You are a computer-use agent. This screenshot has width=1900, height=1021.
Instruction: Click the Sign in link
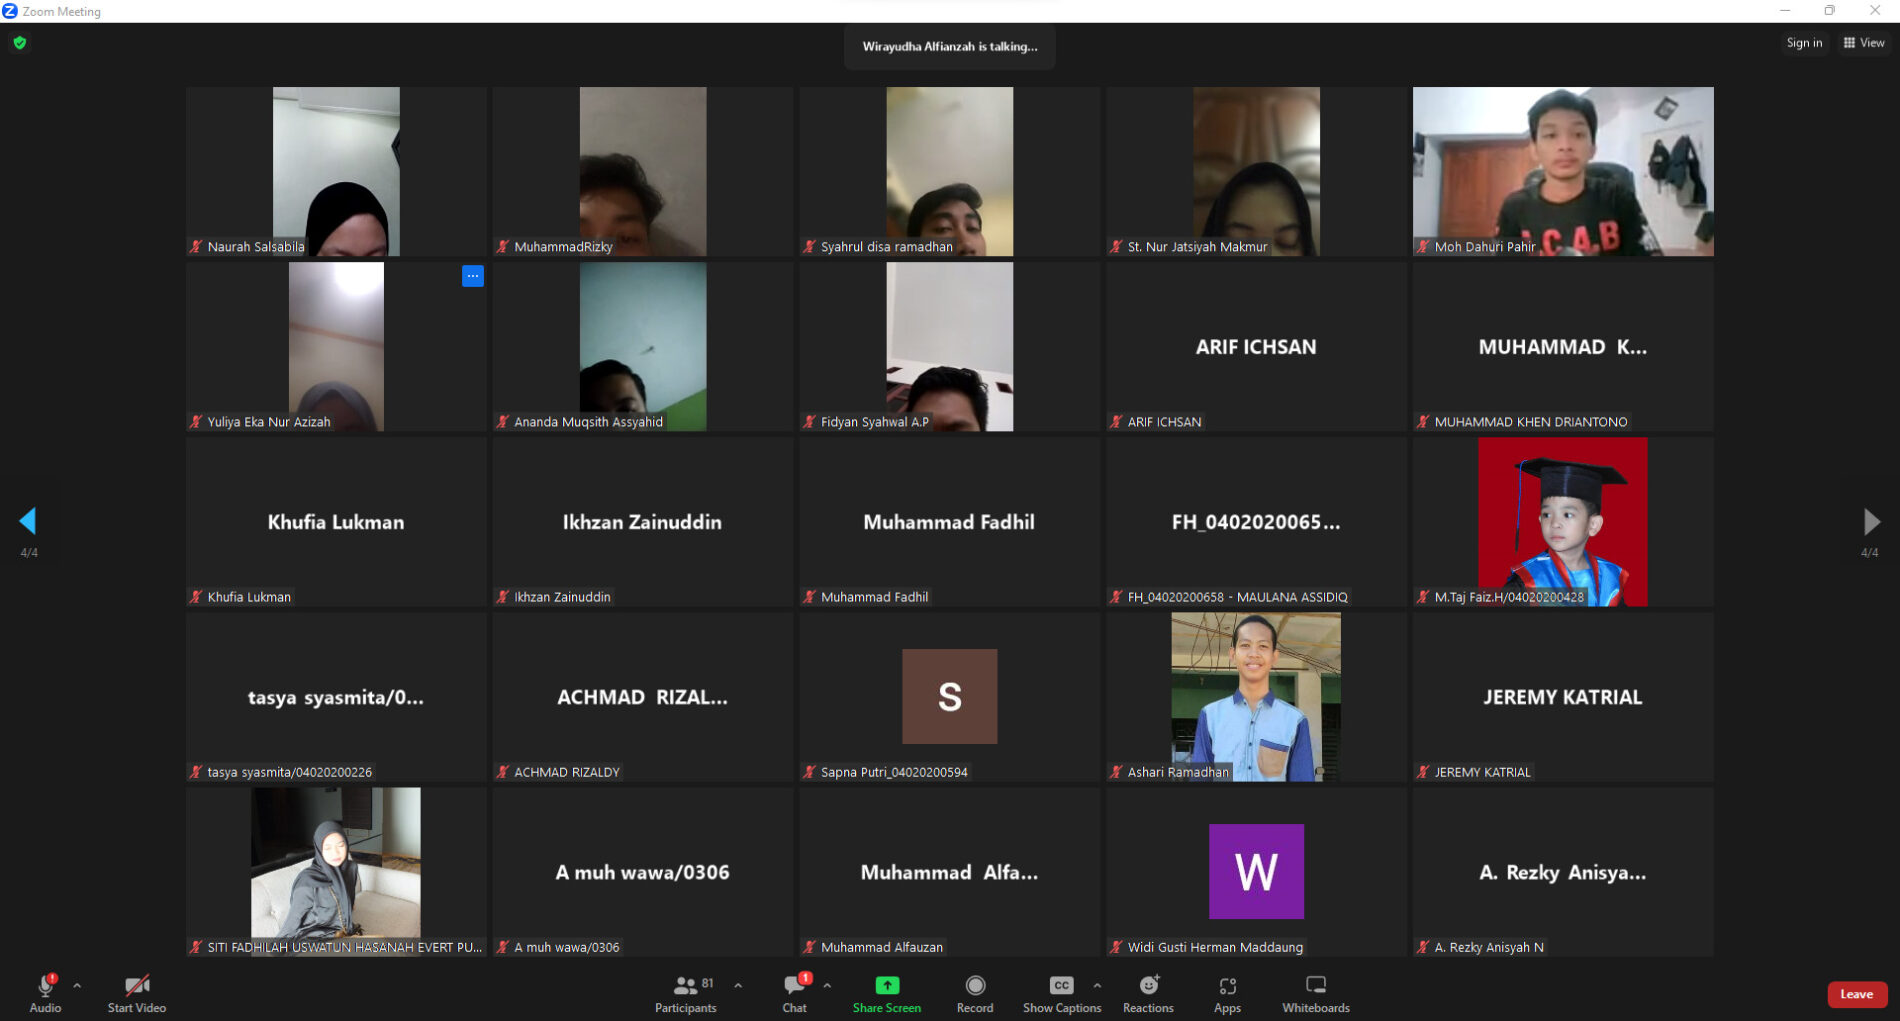tap(1804, 43)
